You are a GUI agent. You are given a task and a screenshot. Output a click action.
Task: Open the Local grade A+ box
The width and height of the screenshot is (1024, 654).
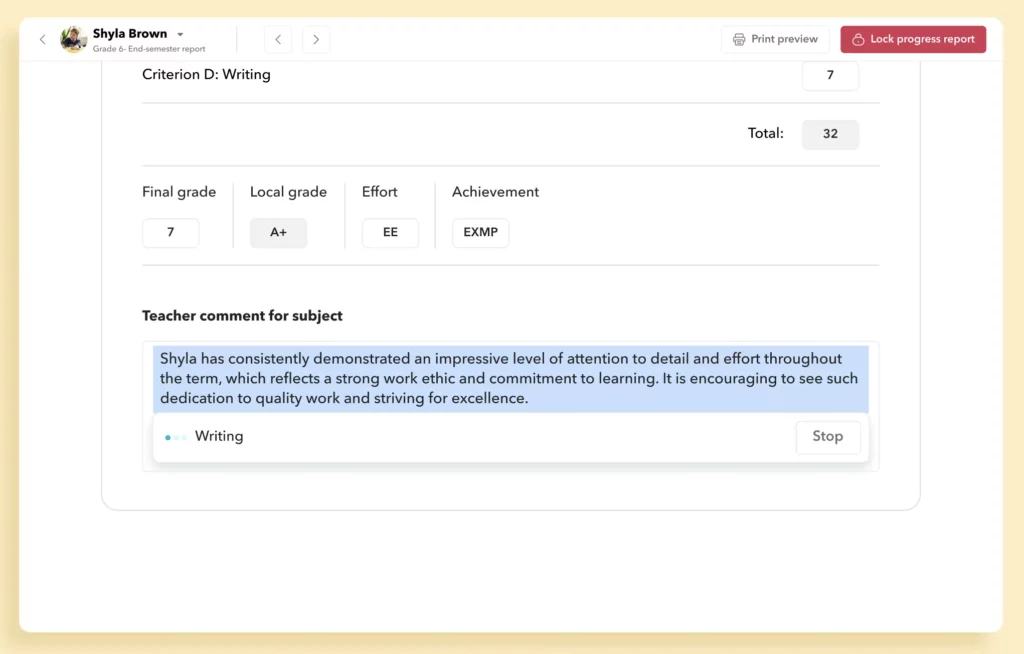[278, 233]
